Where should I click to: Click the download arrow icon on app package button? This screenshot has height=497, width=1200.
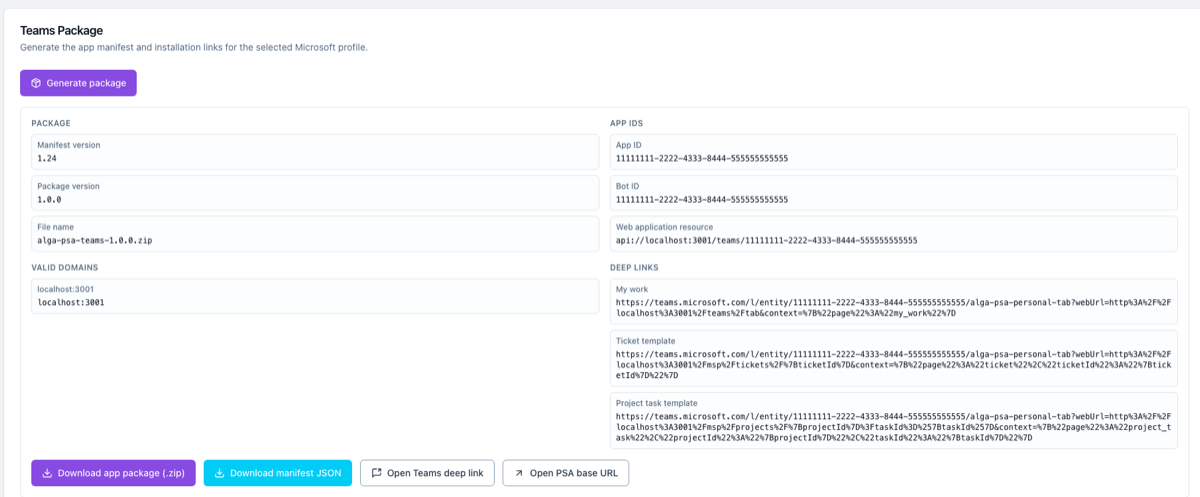(x=47, y=473)
